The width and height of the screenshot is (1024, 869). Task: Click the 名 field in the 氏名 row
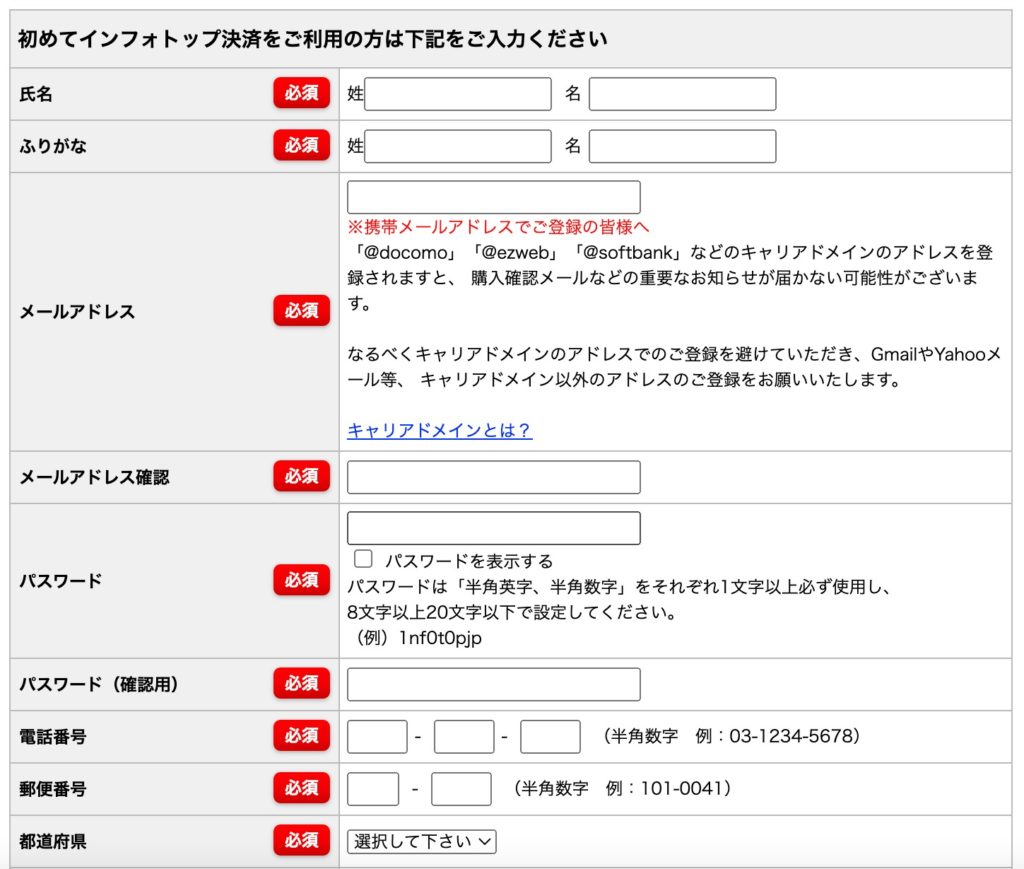click(682, 94)
